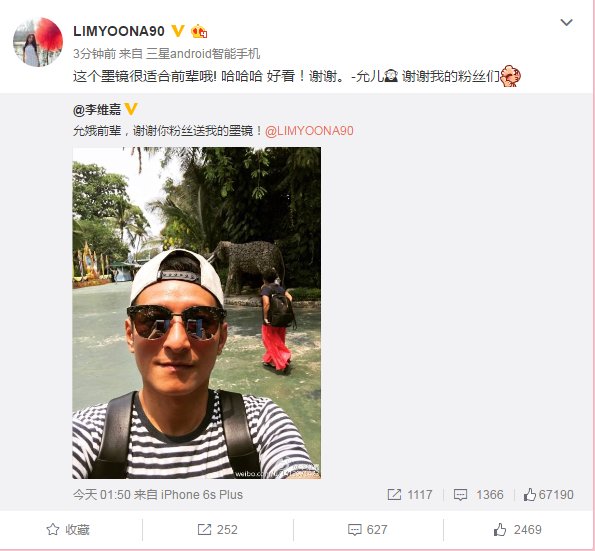Open the iPhone 6s Plus source link
Screen dimensions: 595x551
coord(201,494)
